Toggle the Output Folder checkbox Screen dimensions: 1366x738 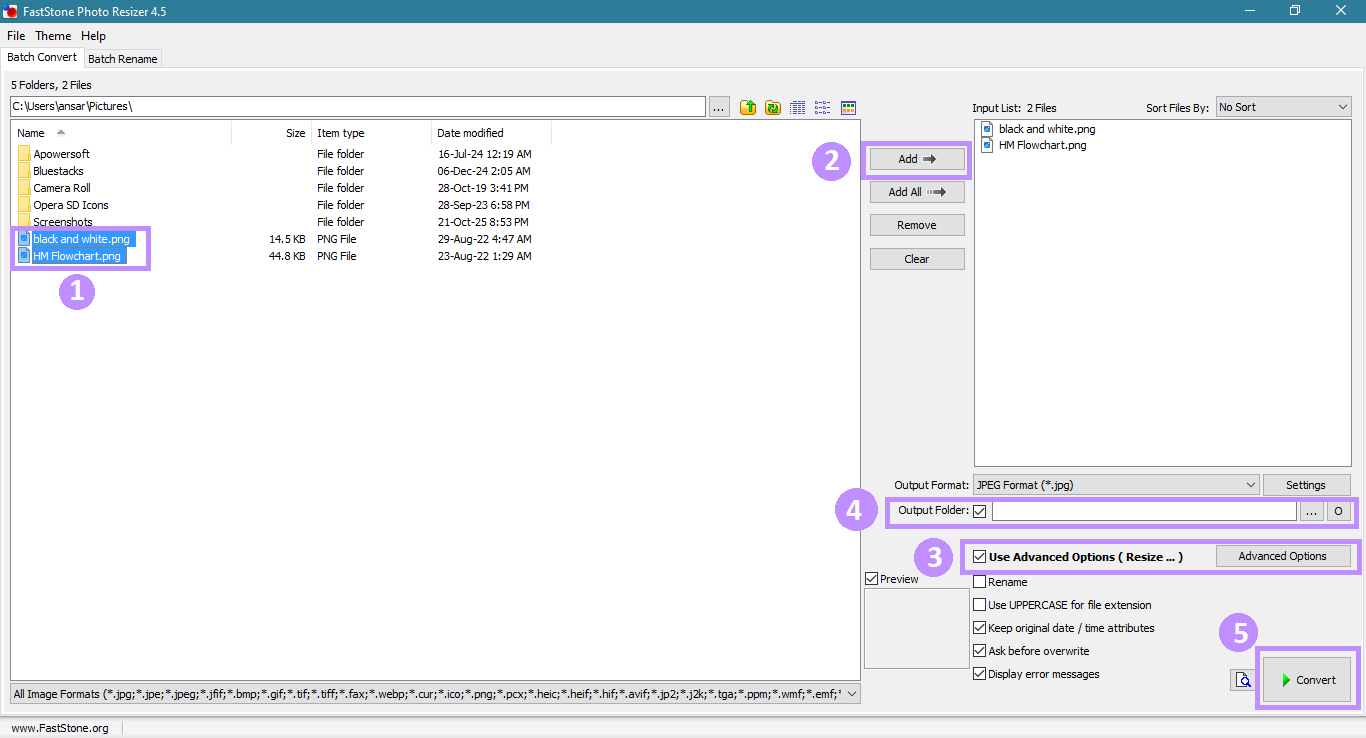tap(980, 511)
